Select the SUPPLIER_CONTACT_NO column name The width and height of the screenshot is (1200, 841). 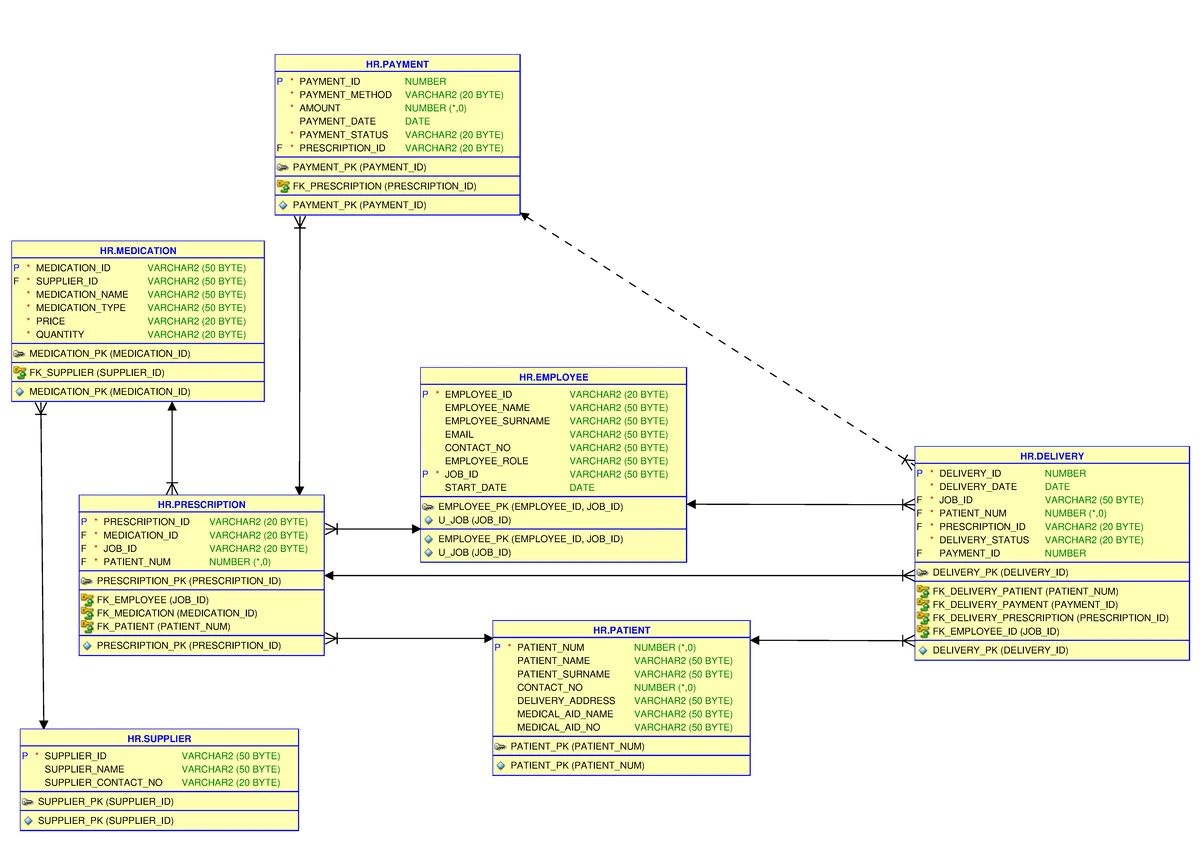(104, 782)
